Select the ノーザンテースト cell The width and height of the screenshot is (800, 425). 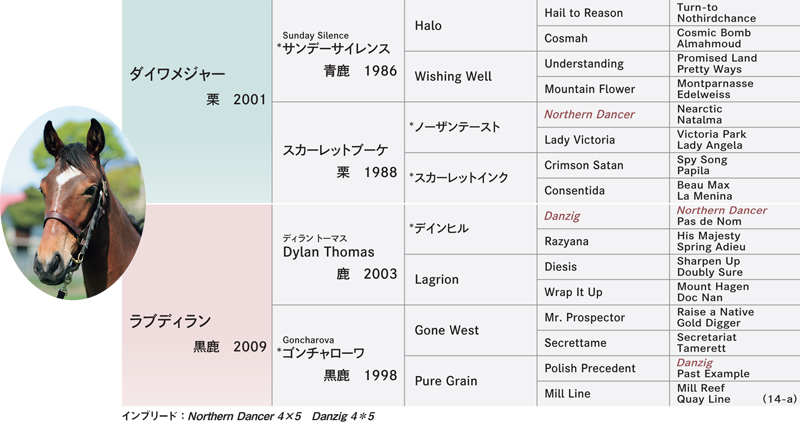click(470, 127)
